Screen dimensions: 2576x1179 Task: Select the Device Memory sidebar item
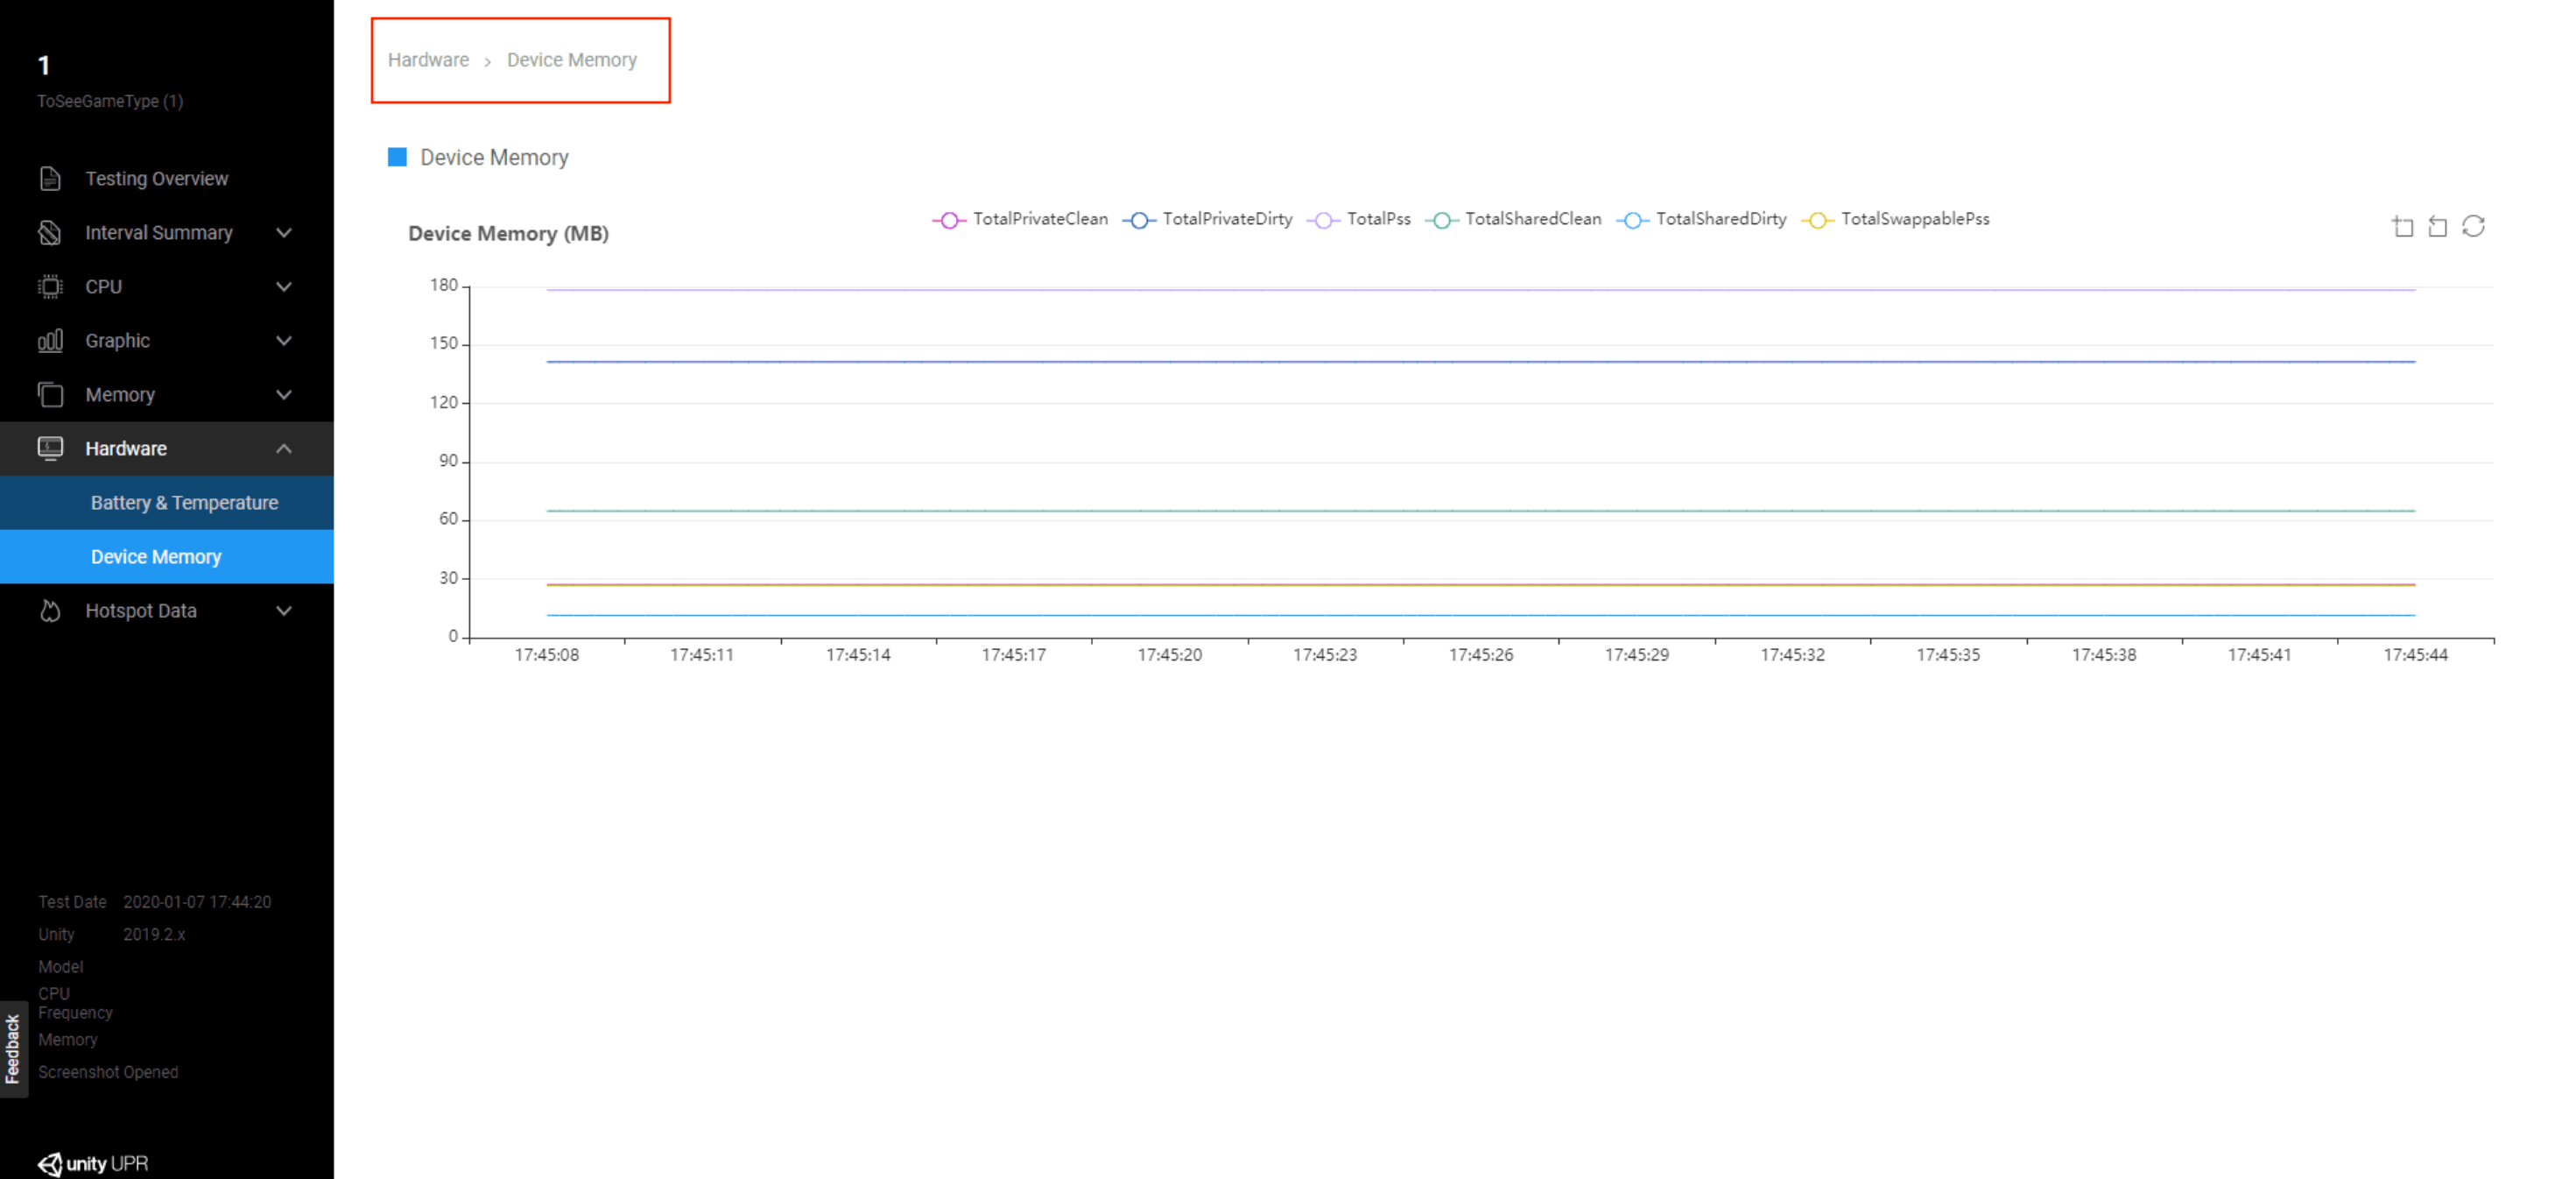click(x=156, y=557)
